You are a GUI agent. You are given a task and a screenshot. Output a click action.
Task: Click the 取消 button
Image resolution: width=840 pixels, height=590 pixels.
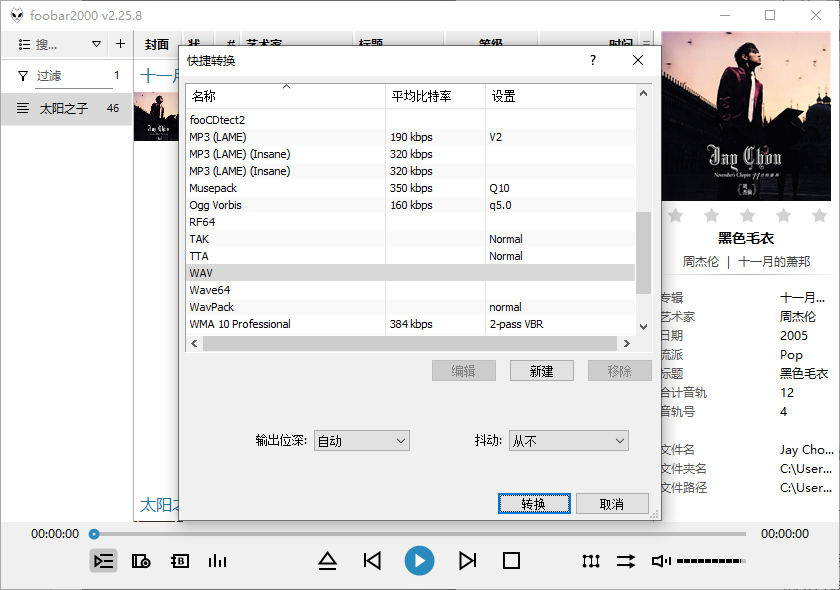tap(612, 504)
